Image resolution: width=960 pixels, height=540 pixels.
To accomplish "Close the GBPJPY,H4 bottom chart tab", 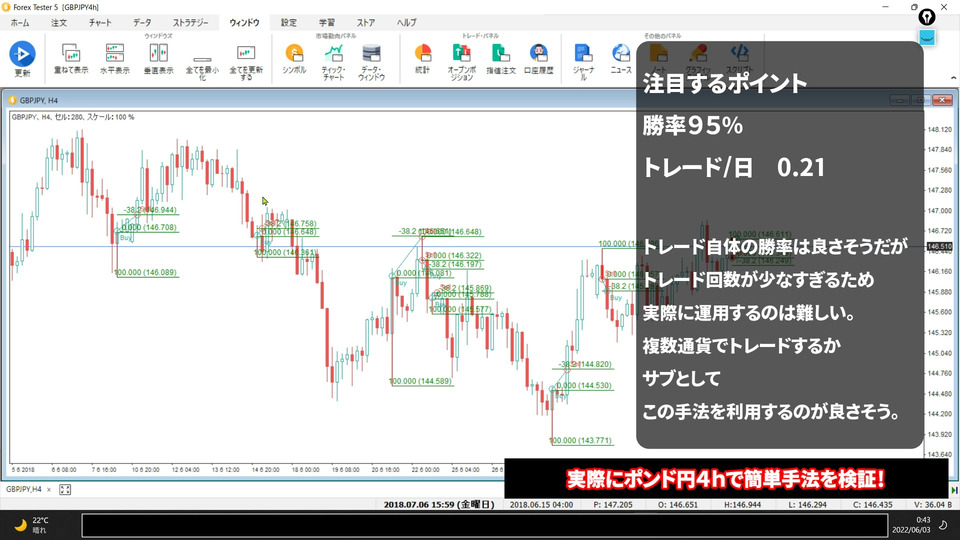I will click(49, 490).
